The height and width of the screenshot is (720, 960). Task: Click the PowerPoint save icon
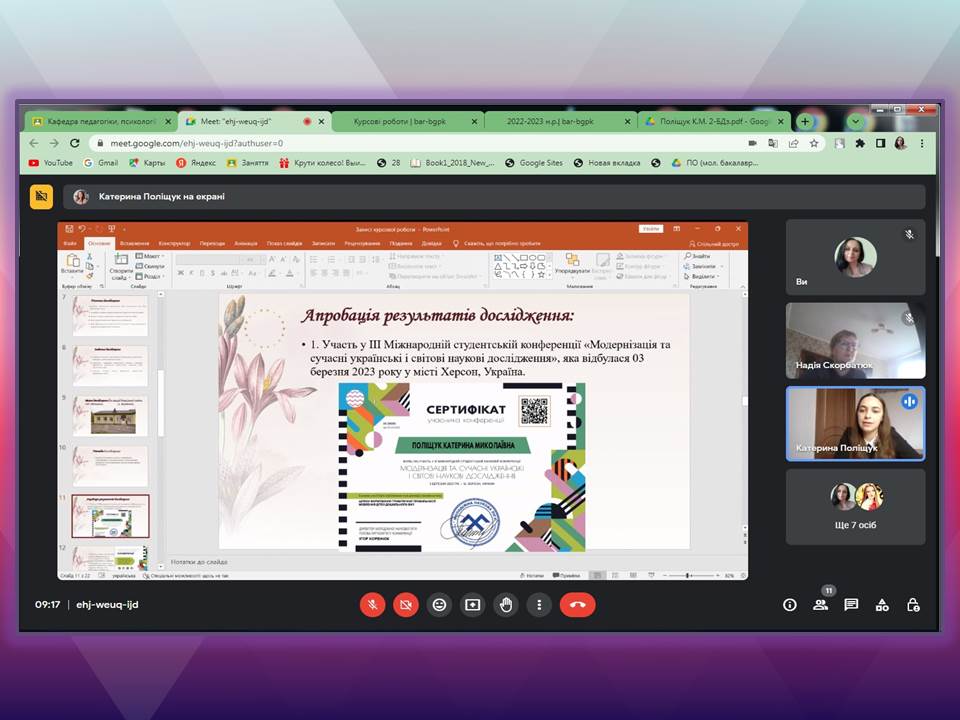[69, 229]
